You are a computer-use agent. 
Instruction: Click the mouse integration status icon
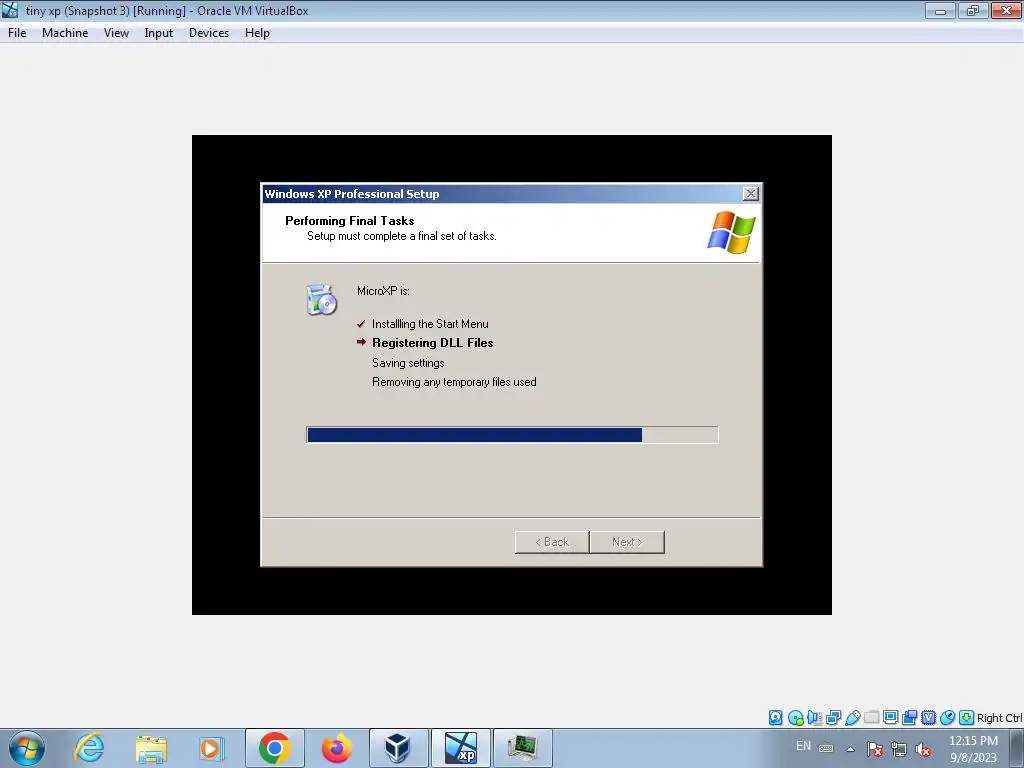click(947, 718)
